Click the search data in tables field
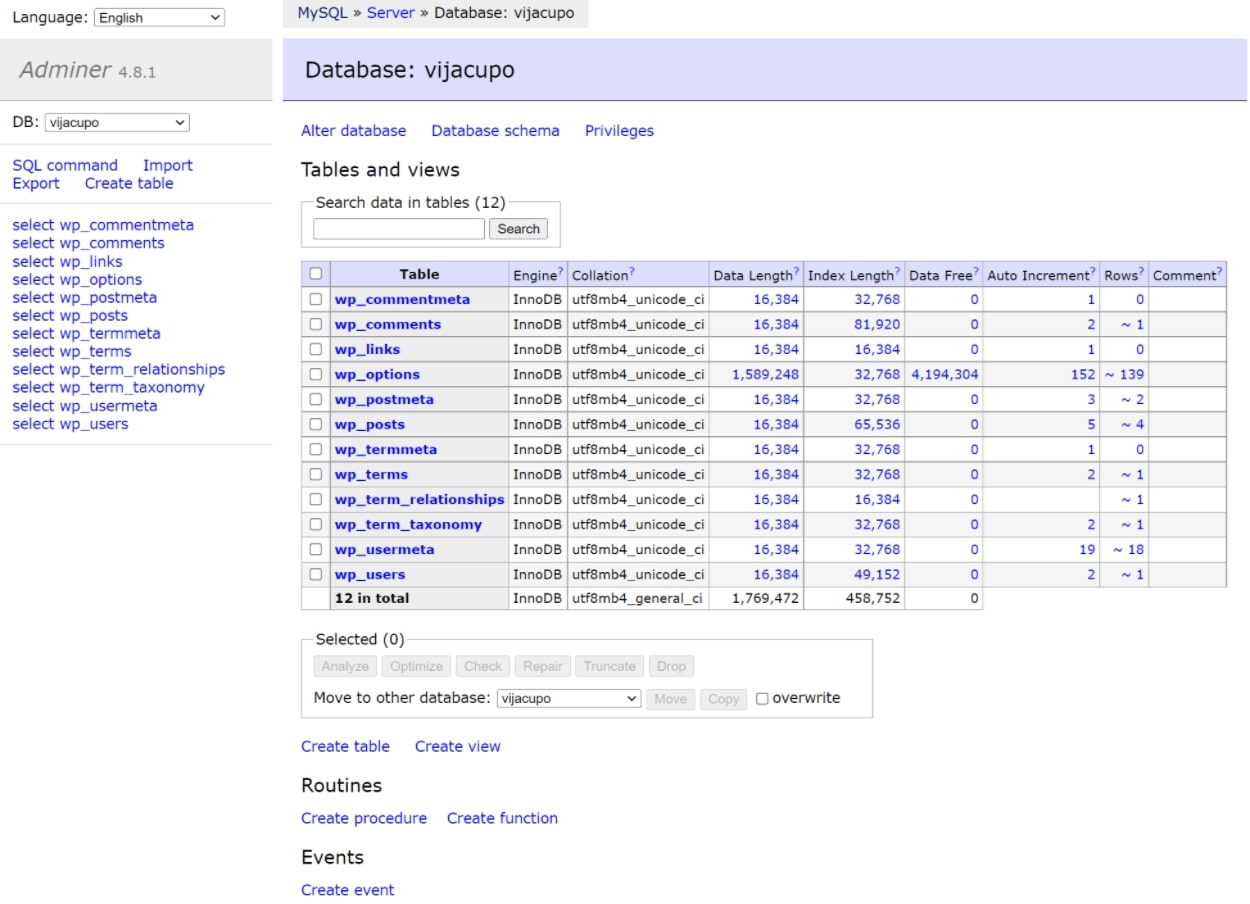Viewport: 1250px width, 904px height. pos(399,229)
